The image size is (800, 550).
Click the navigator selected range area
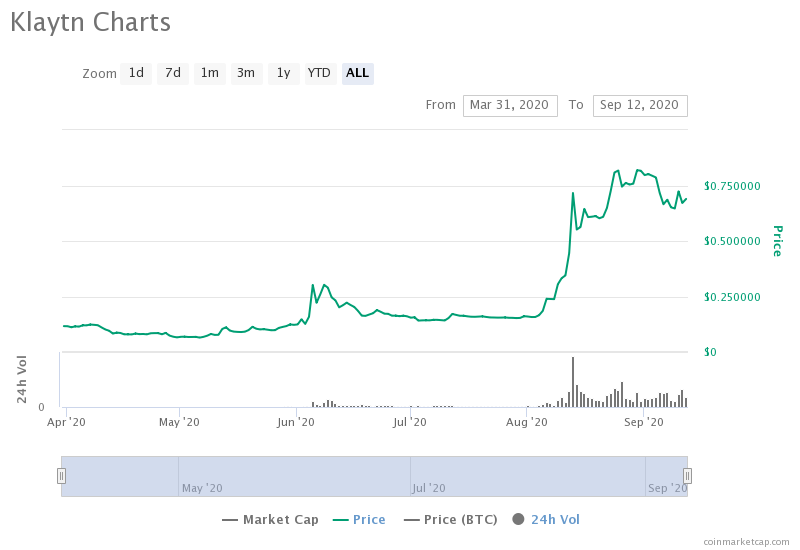374,476
